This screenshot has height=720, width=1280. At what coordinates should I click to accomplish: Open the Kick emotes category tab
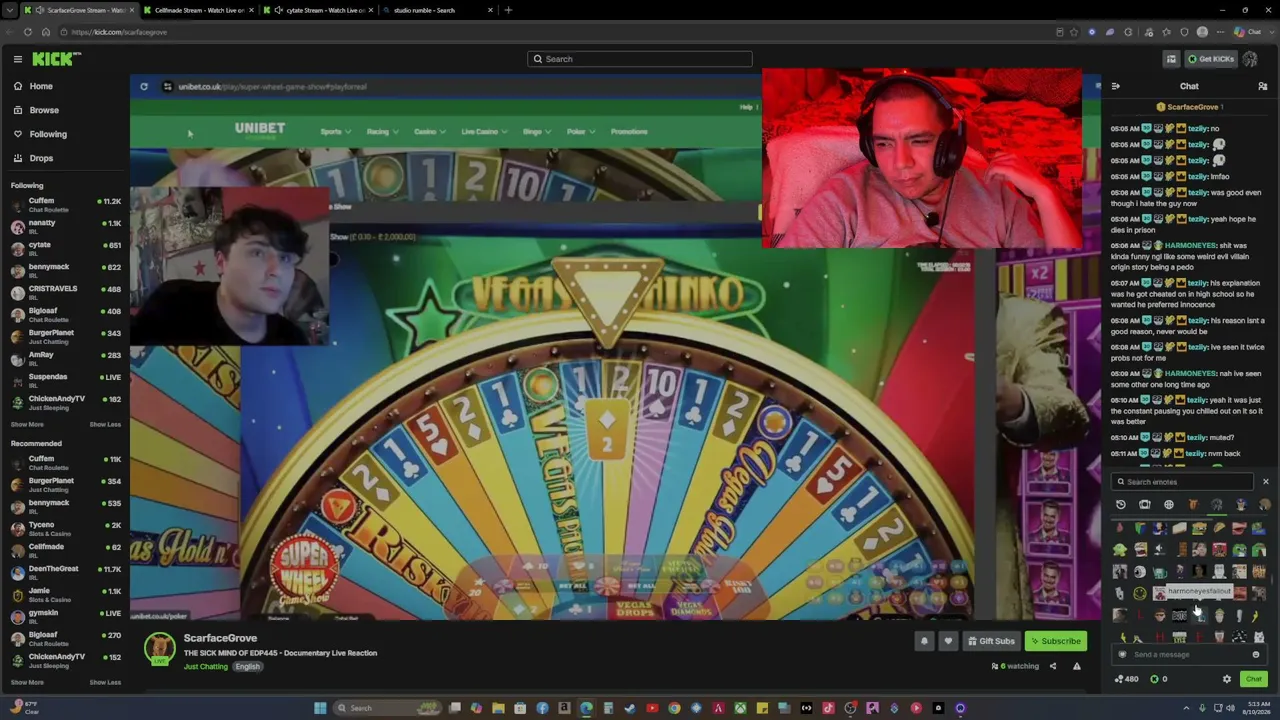click(x=1144, y=505)
